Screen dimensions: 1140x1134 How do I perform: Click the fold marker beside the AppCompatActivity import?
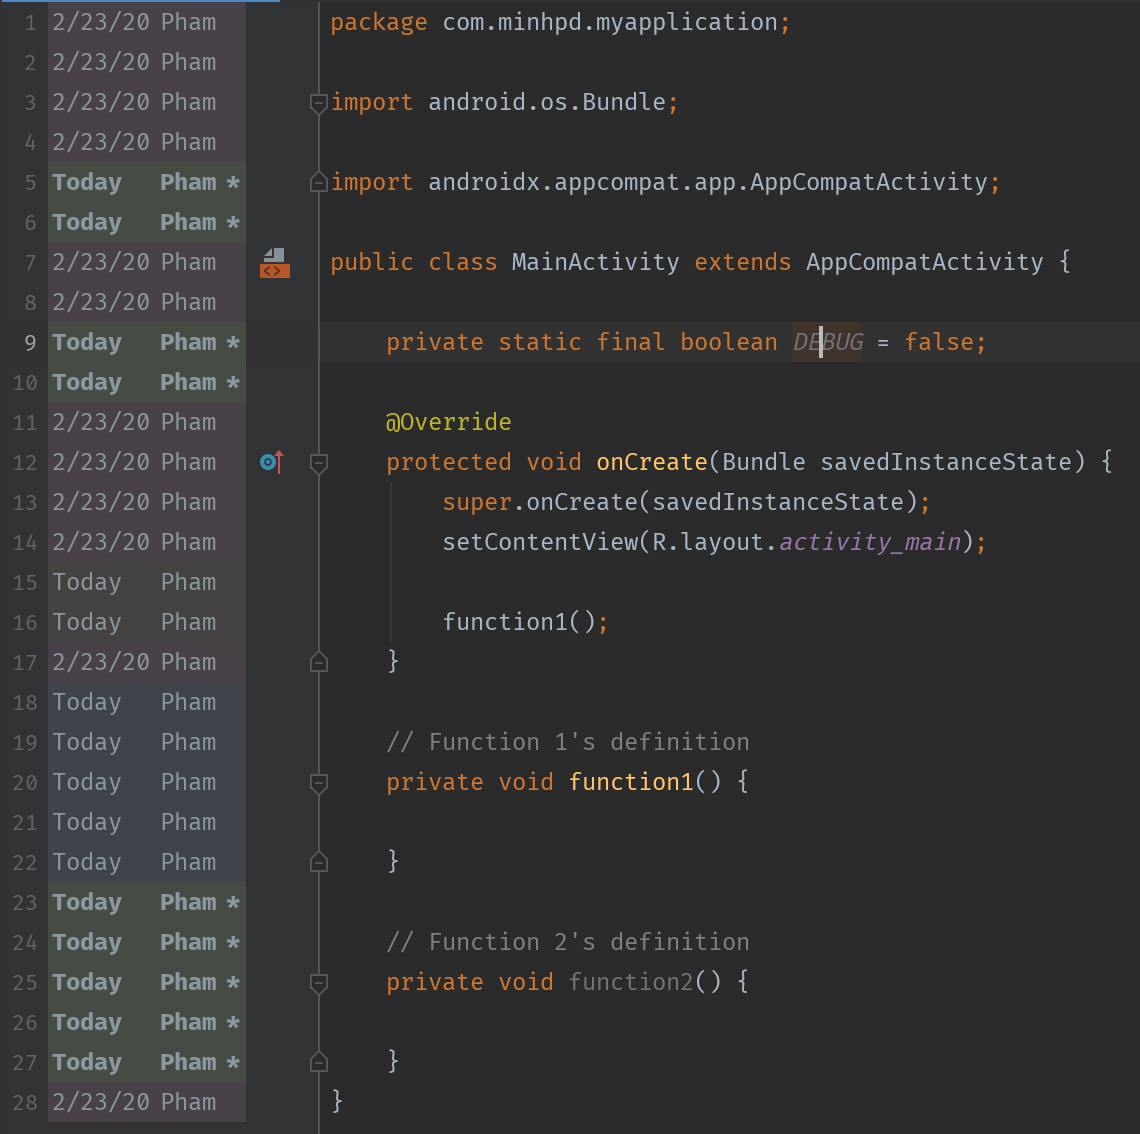[318, 181]
